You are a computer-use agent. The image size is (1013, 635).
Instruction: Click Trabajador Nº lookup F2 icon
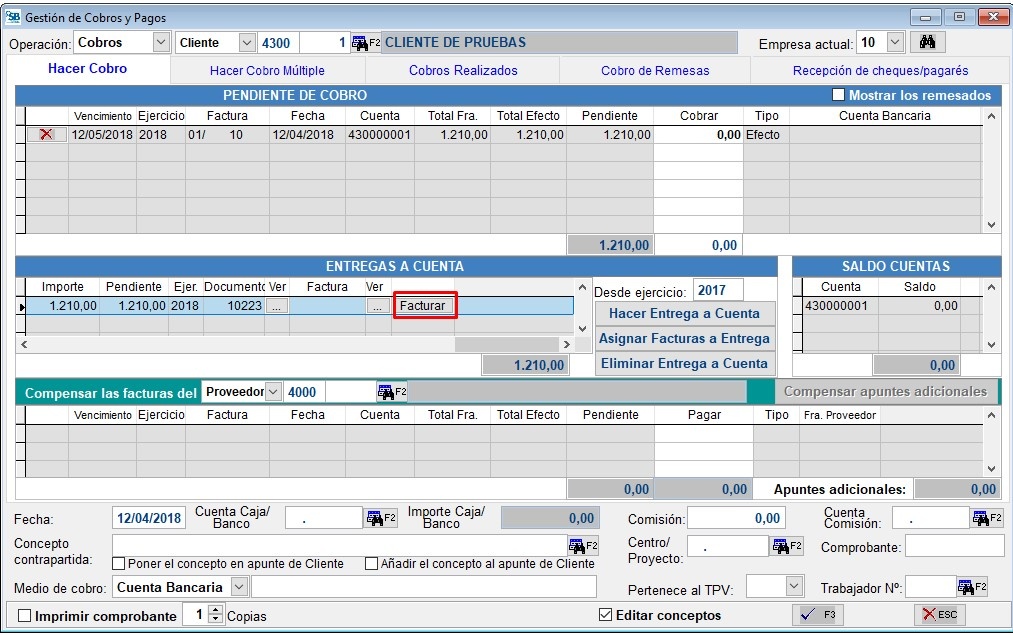pos(971,587)
